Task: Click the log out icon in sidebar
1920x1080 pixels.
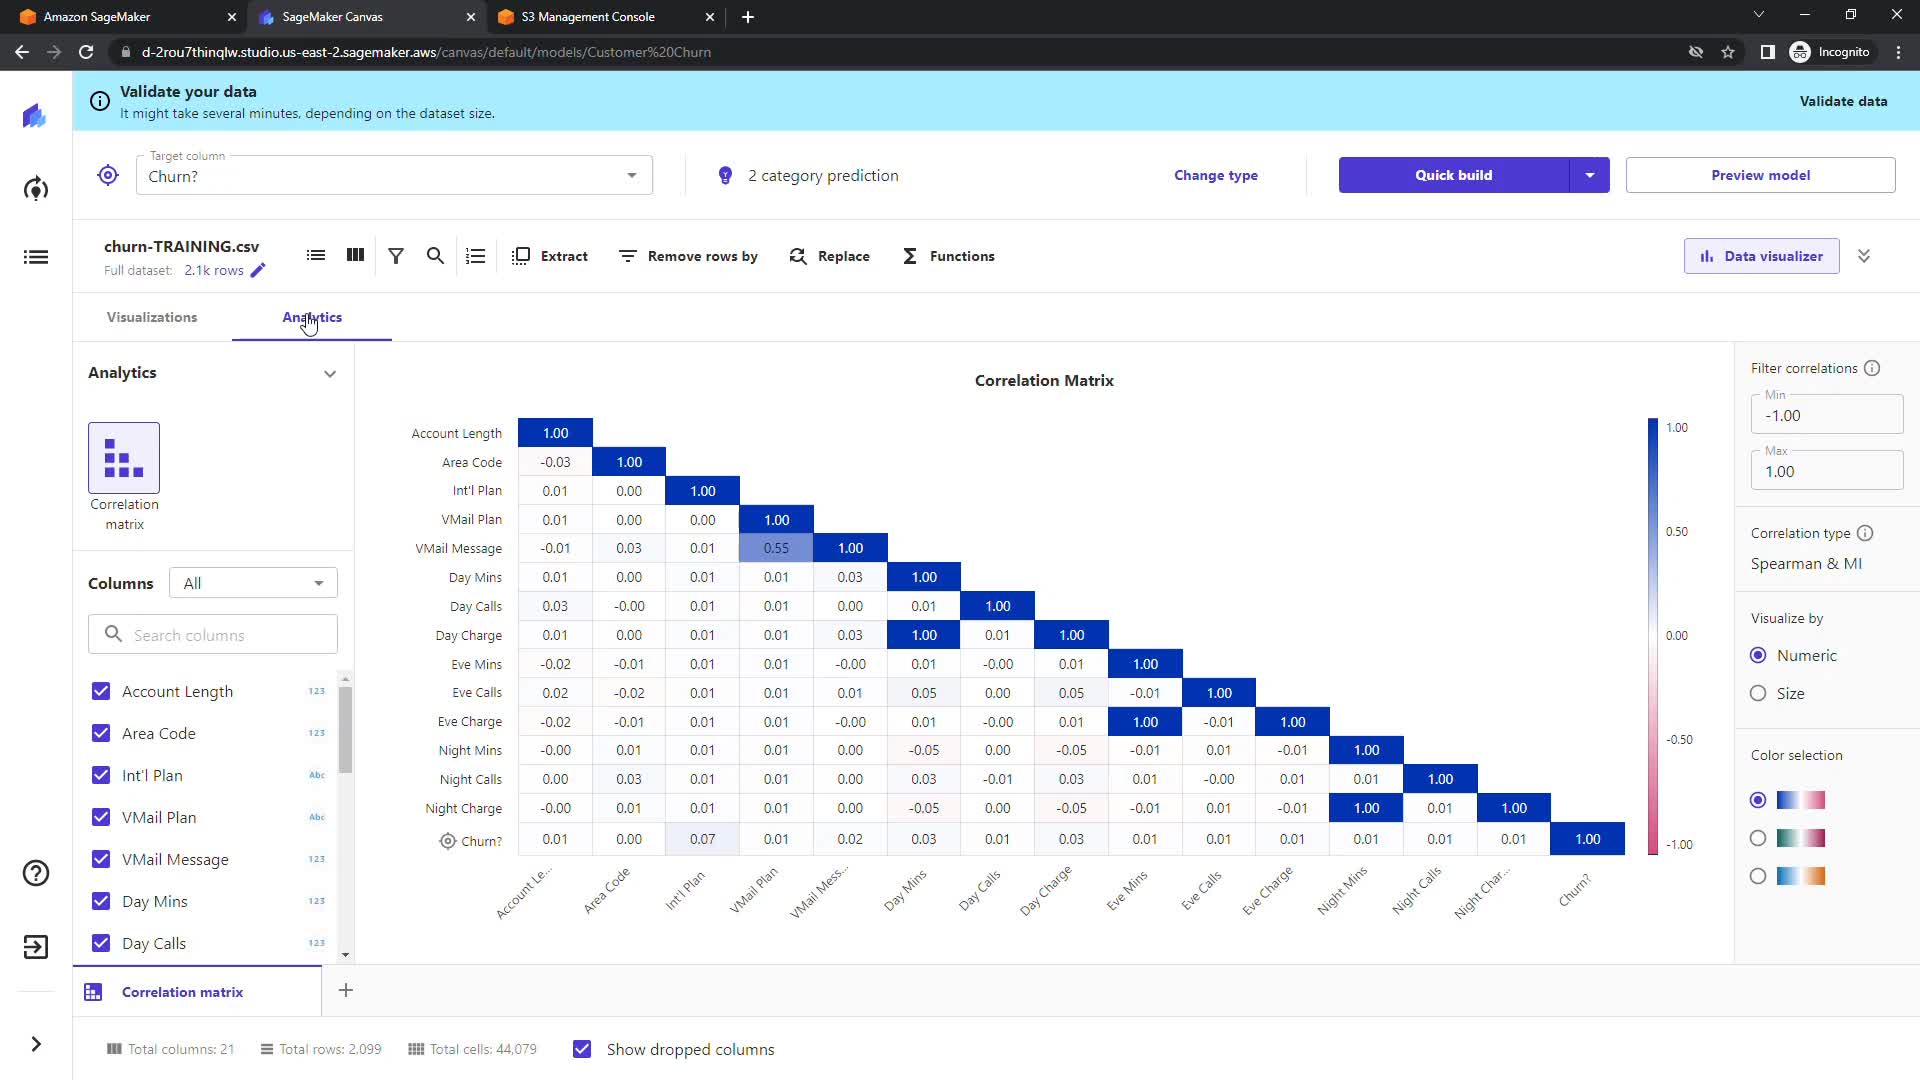Action: pyautogui.click(x=36, y=947)
